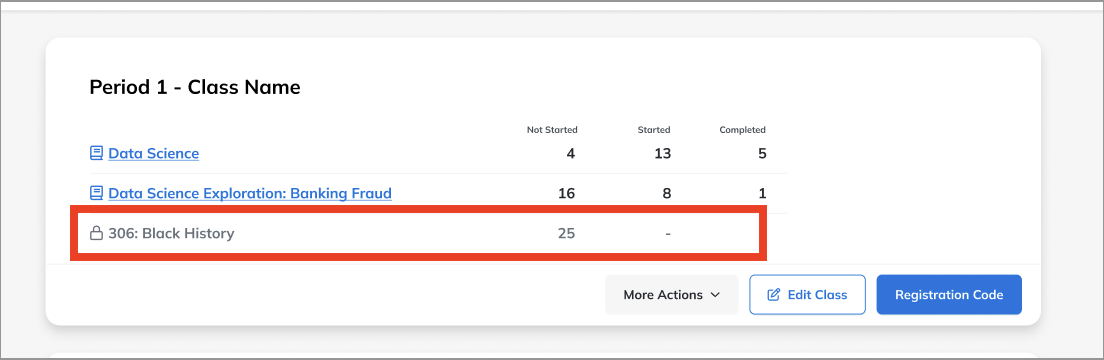The image size is (1104, 360).
Task: Click Banking Fraud started count 8
Action: coord(666,193)
